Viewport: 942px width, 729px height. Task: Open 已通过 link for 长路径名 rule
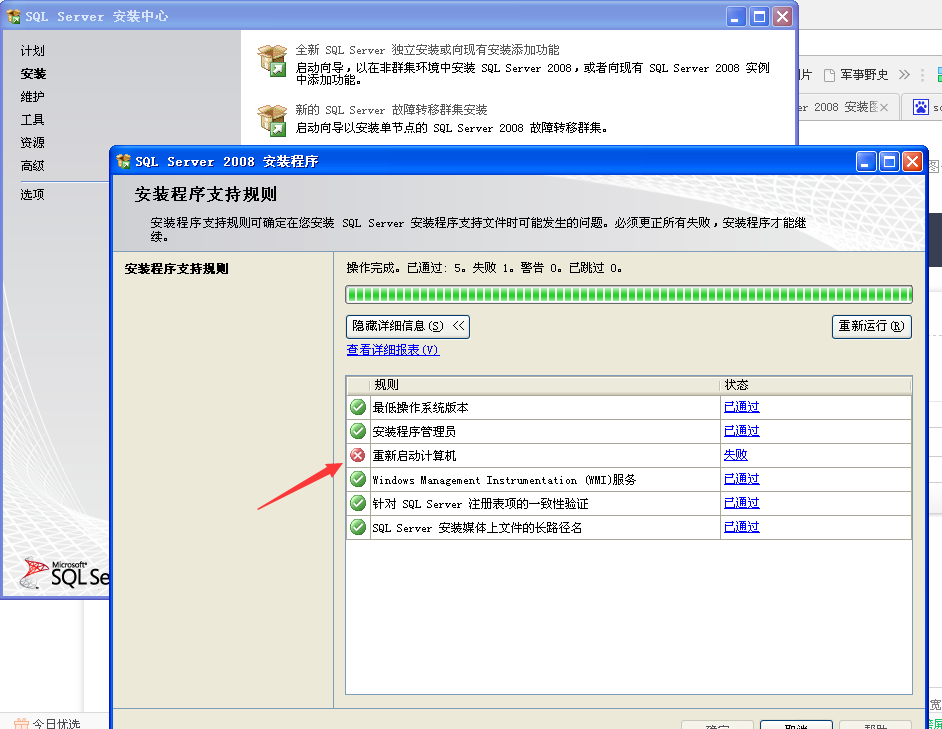pyautogui.click(x=741, y=527)
